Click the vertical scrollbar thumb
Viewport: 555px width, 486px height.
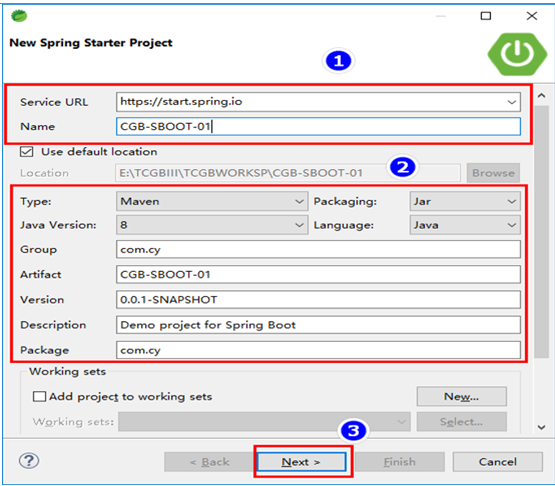click(541, 232)
